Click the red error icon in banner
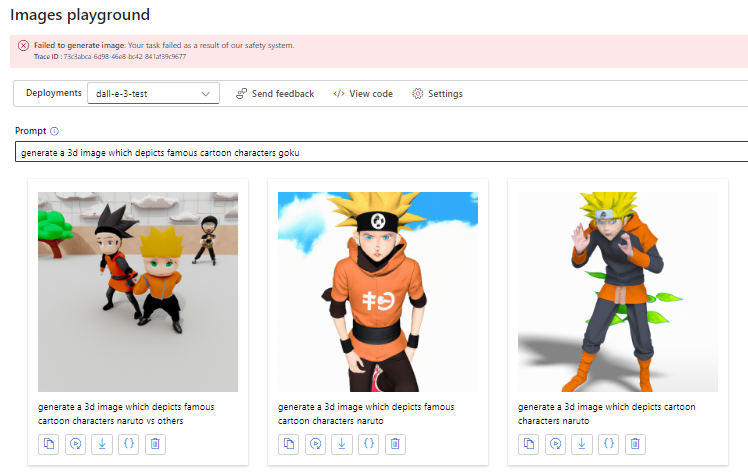748x474 pixels. click(23, 46)
